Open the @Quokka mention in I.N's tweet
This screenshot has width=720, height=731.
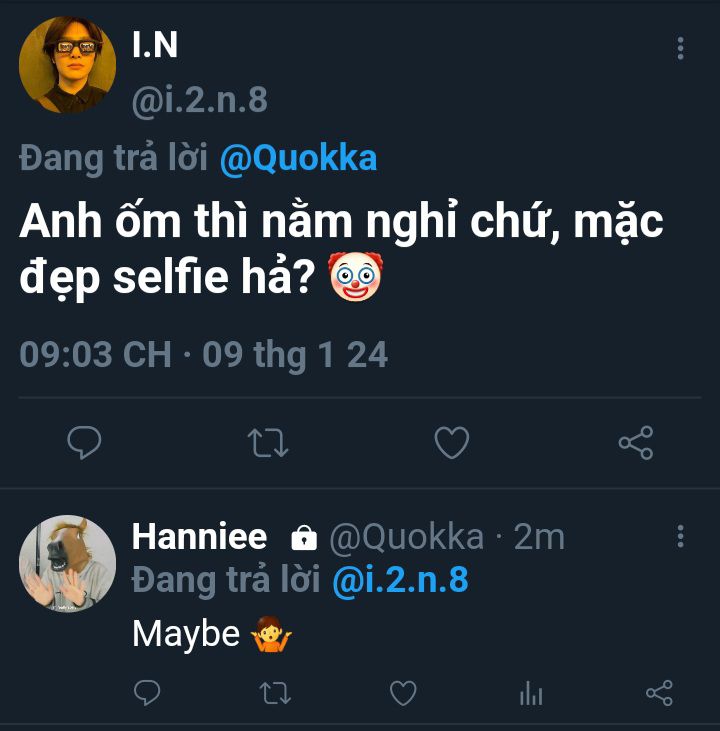[298, 159]
